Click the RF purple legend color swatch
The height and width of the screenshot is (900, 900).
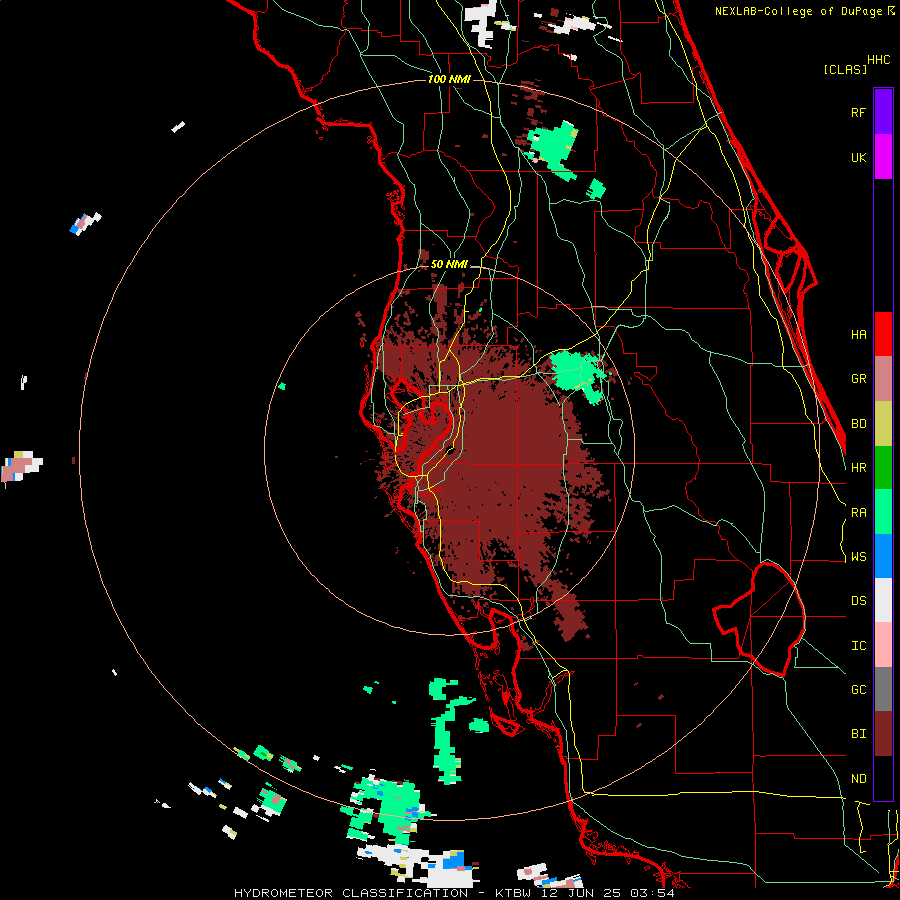pyautogui.click(x=883, y=112)
